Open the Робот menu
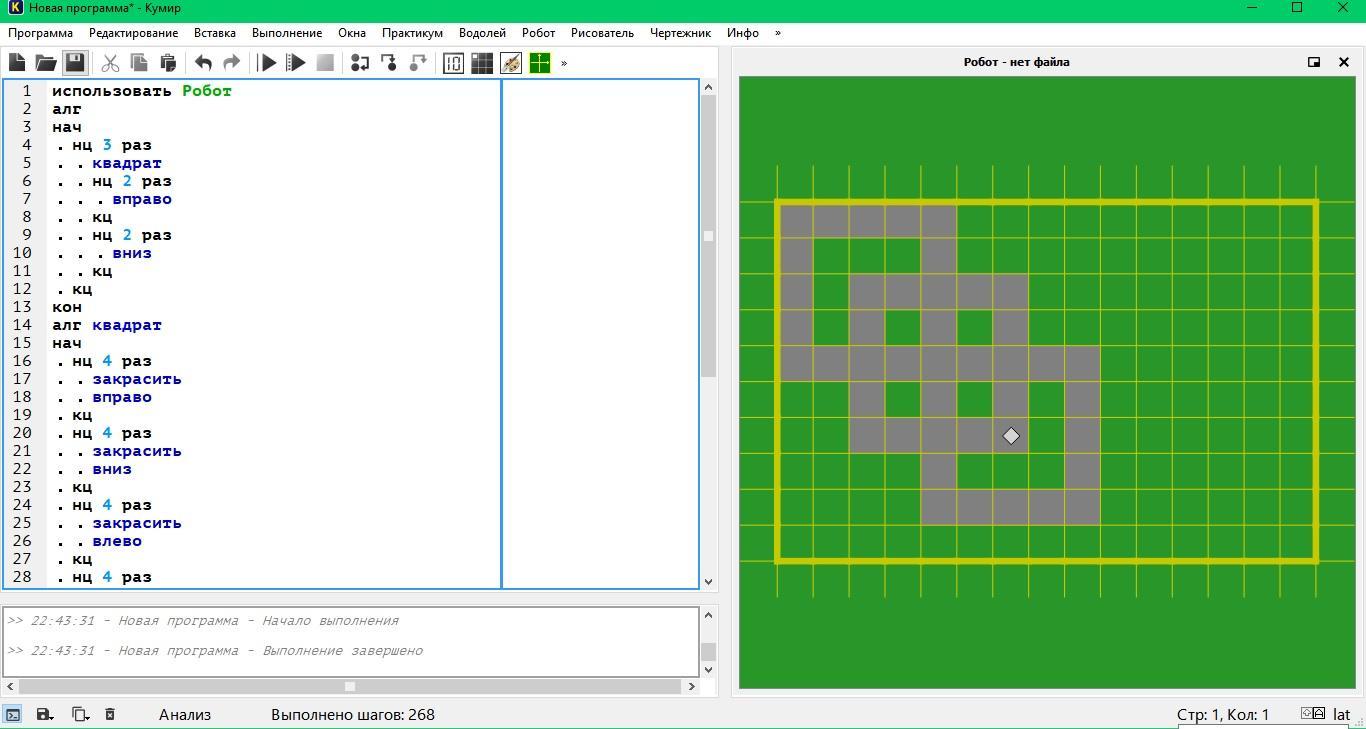 coord(538,33)
